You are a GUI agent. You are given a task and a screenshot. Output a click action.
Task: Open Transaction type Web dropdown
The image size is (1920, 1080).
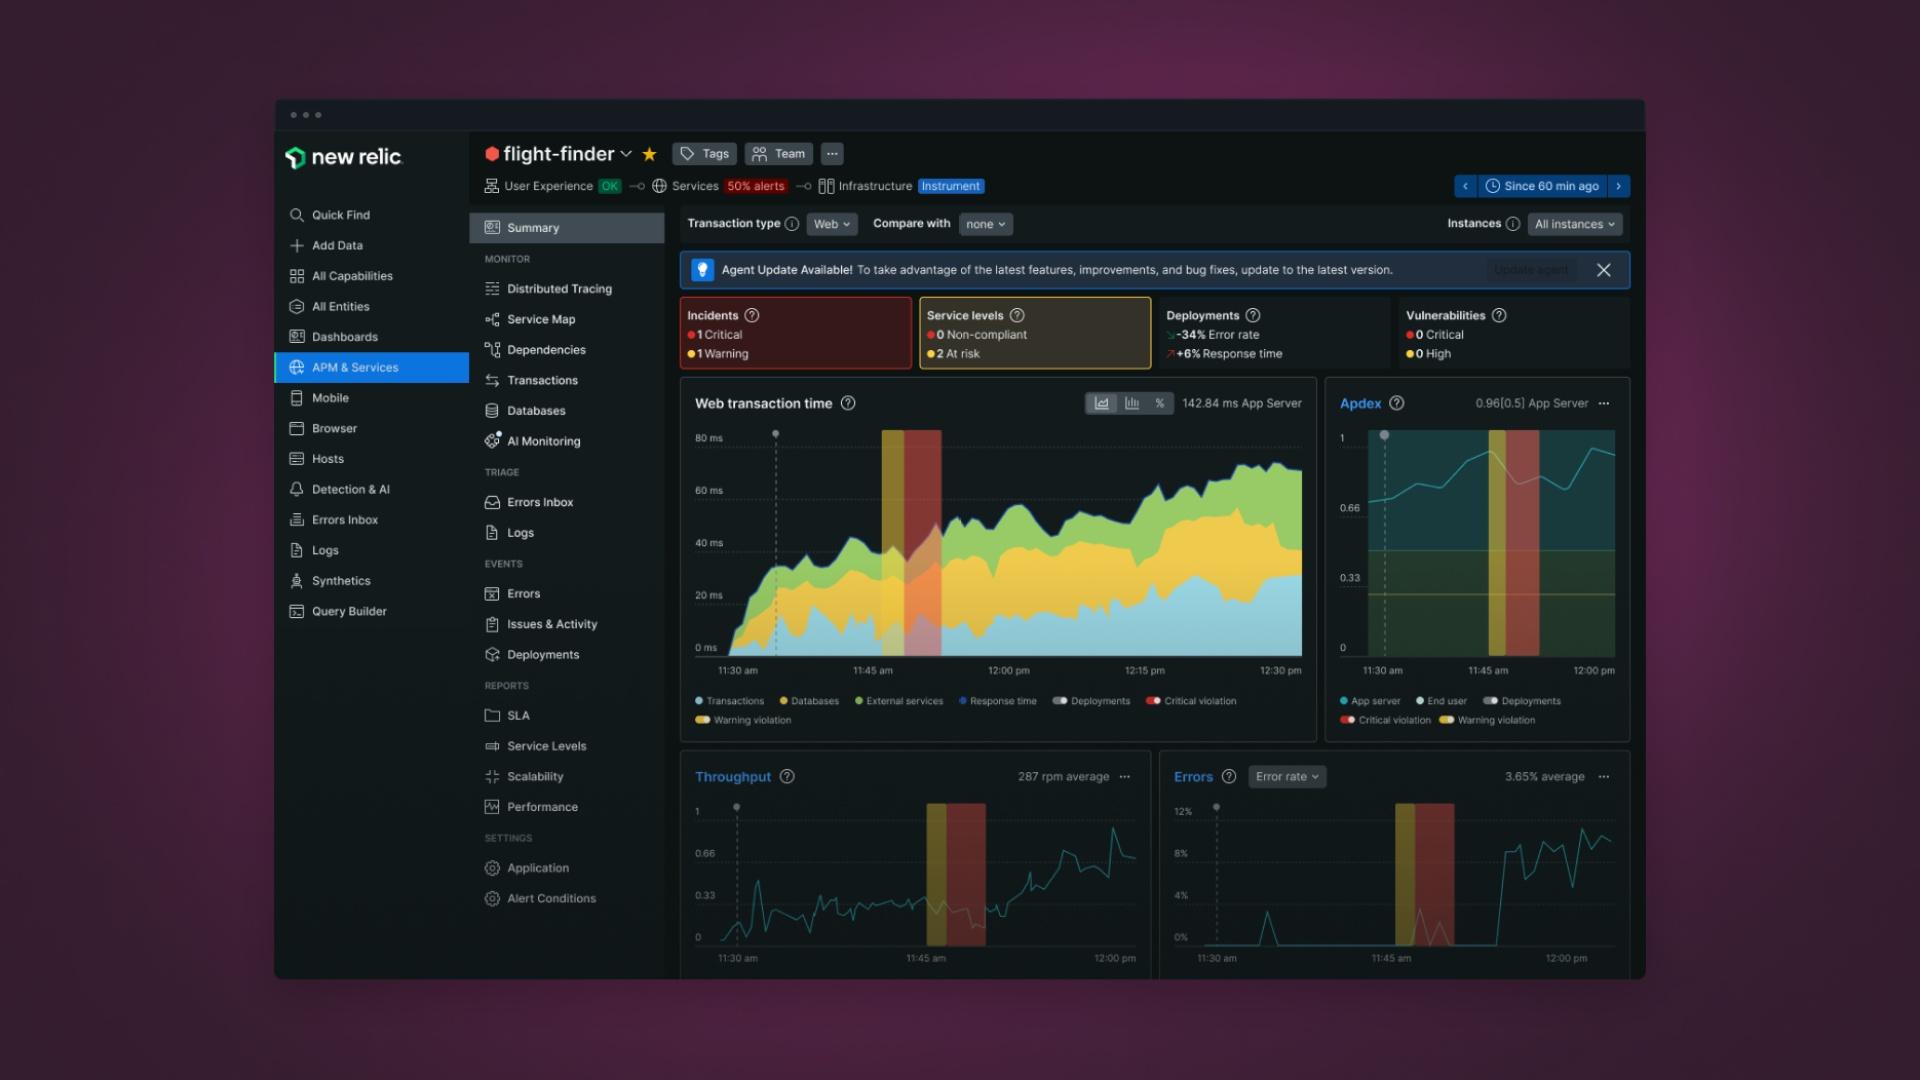(831, 224)
